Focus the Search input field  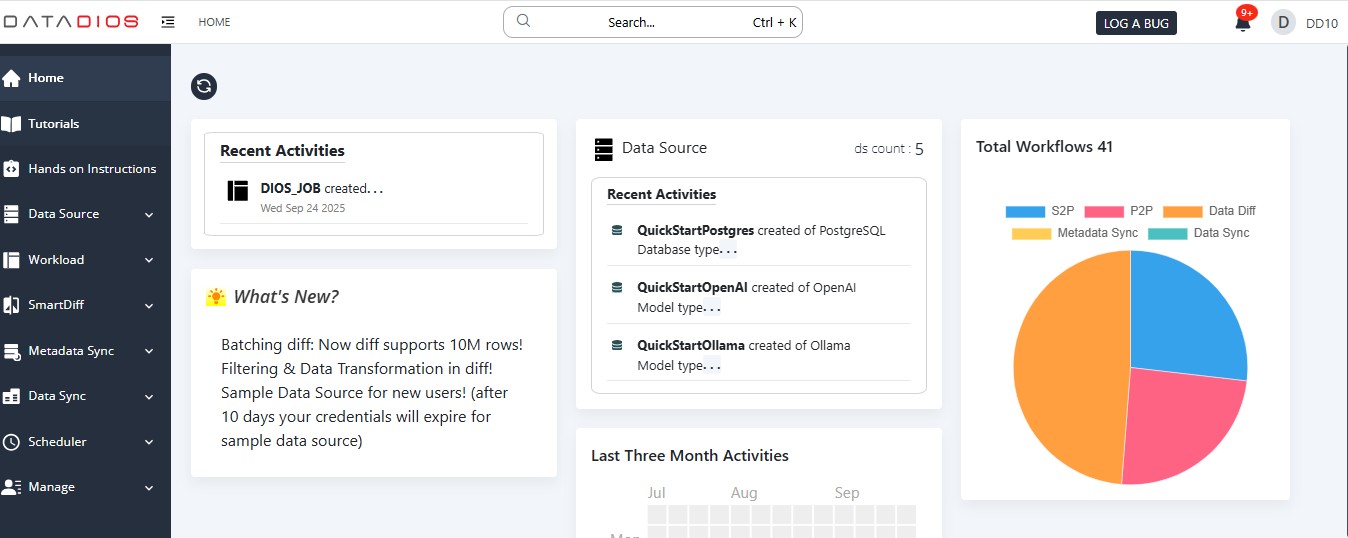click(653, 22)
